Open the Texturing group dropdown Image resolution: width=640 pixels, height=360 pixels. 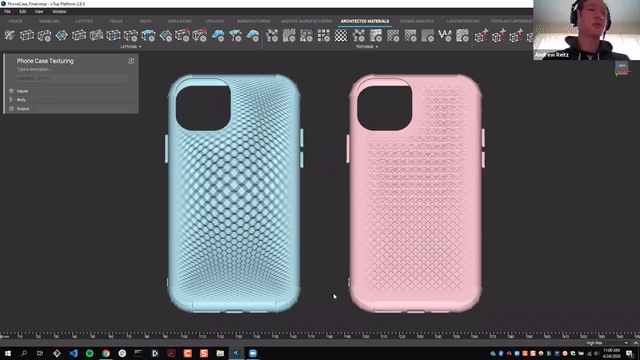pos(367,47)
